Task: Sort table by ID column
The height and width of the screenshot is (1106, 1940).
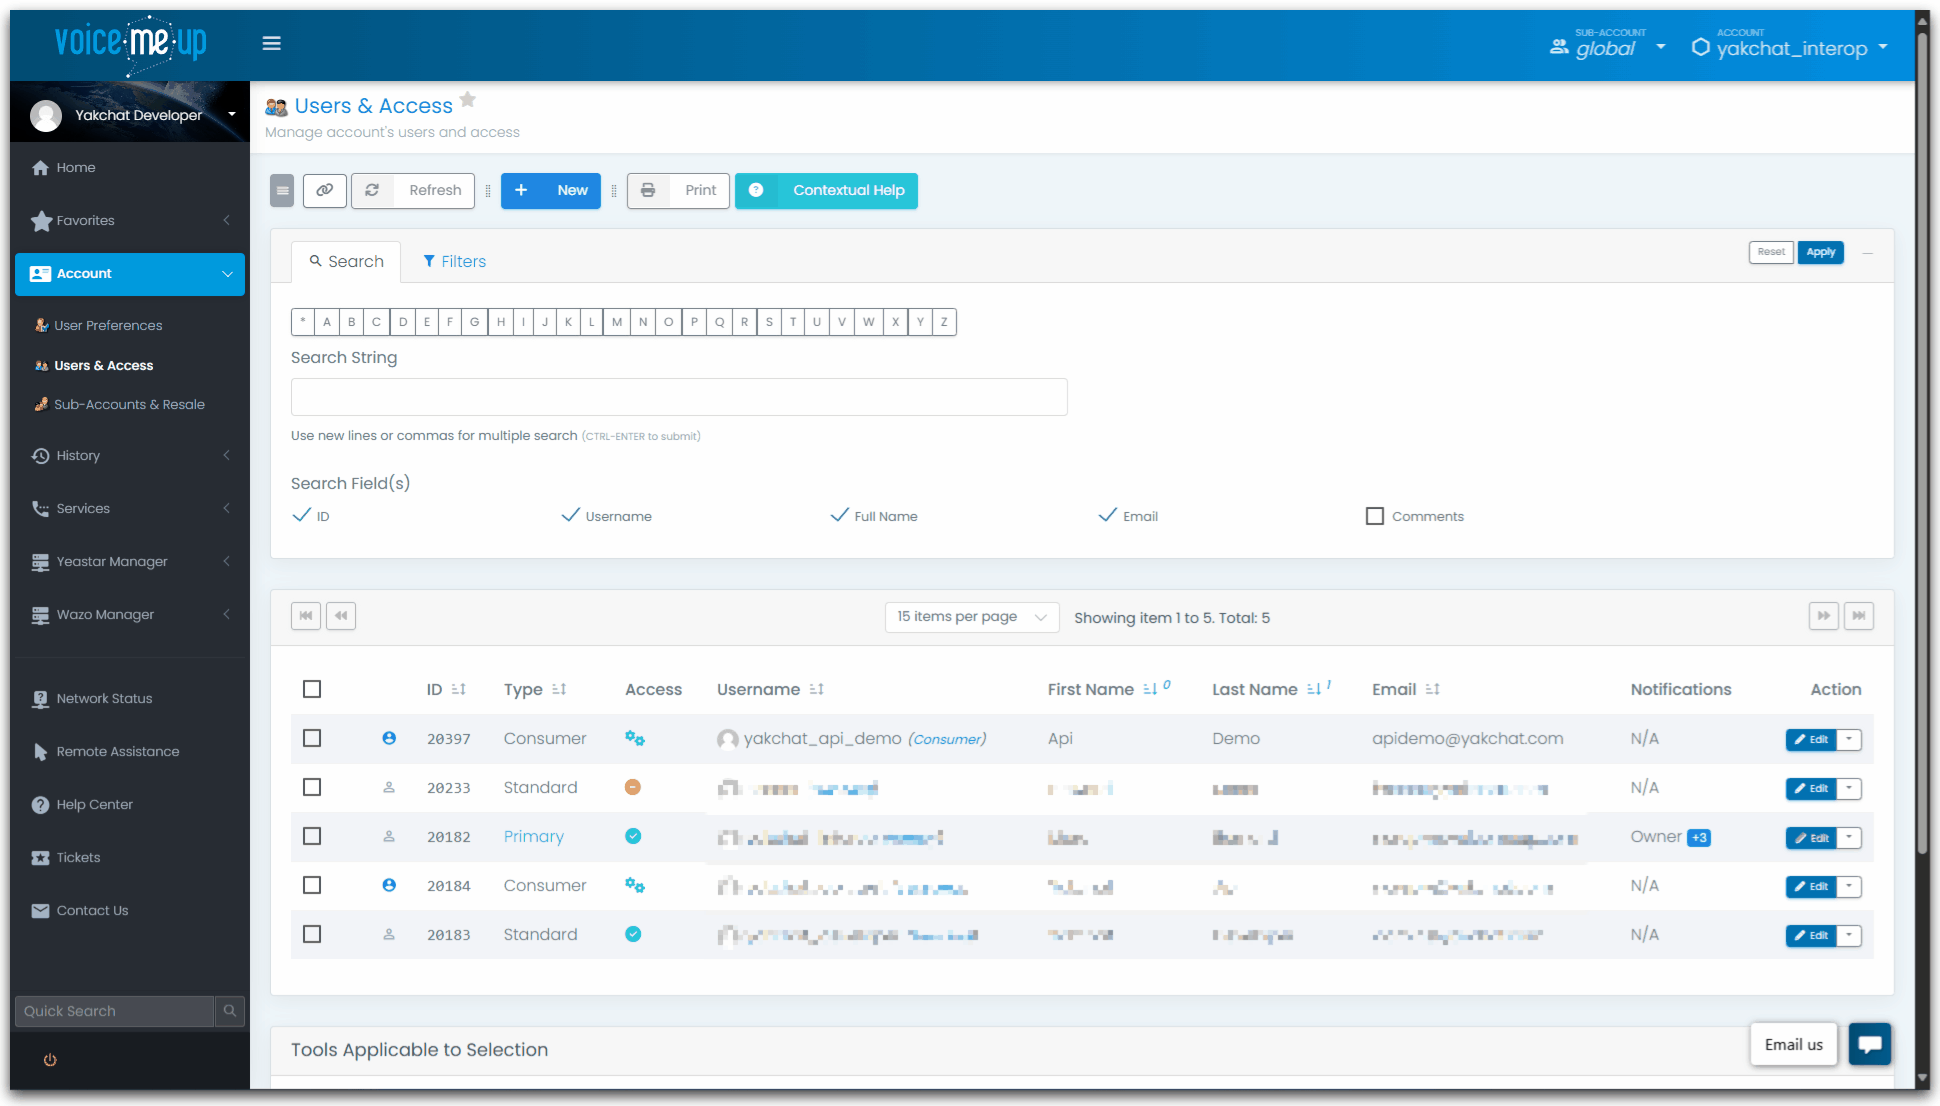Action: pyautogui.click(x=458, y=689)
